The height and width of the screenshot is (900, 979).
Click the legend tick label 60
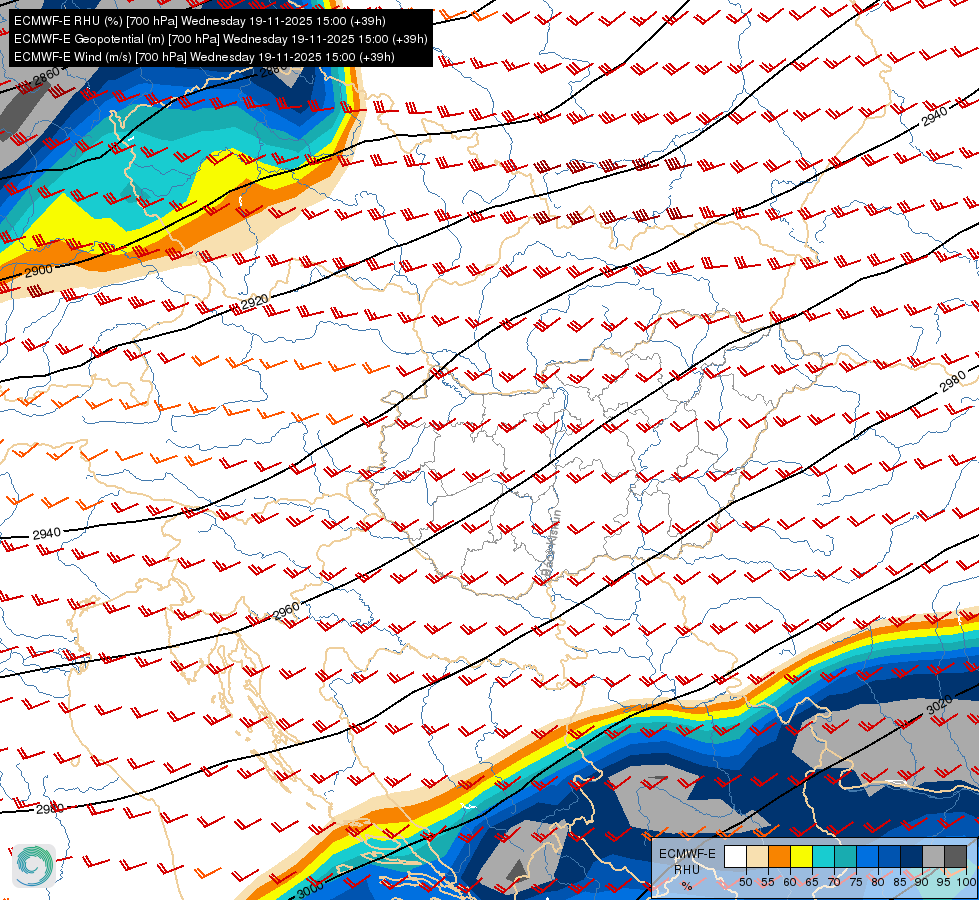pyautogui.click(x=790, y=882)
